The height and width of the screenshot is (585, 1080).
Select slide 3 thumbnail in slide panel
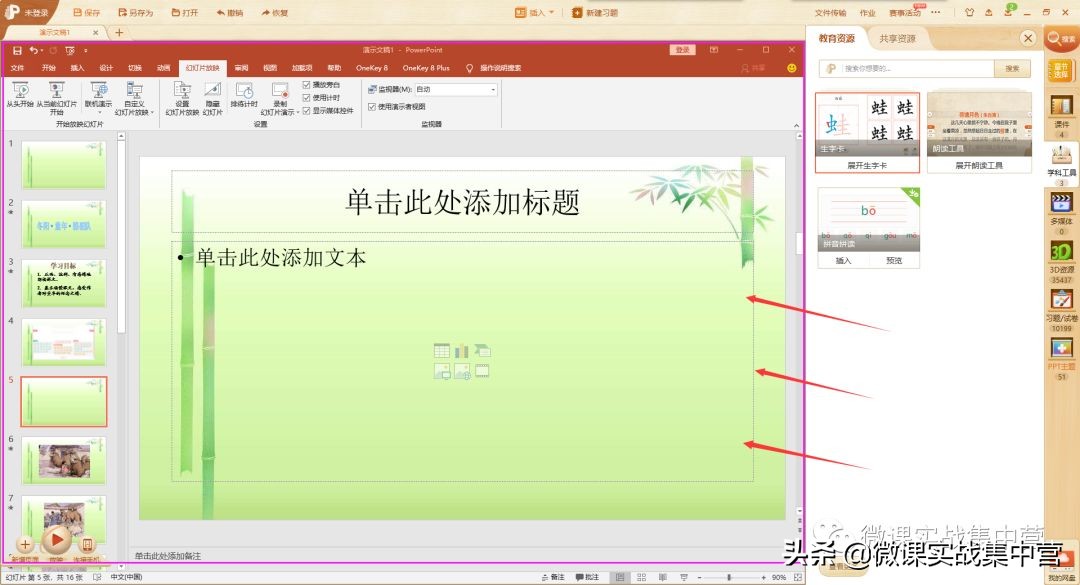[x=63, y=282]
